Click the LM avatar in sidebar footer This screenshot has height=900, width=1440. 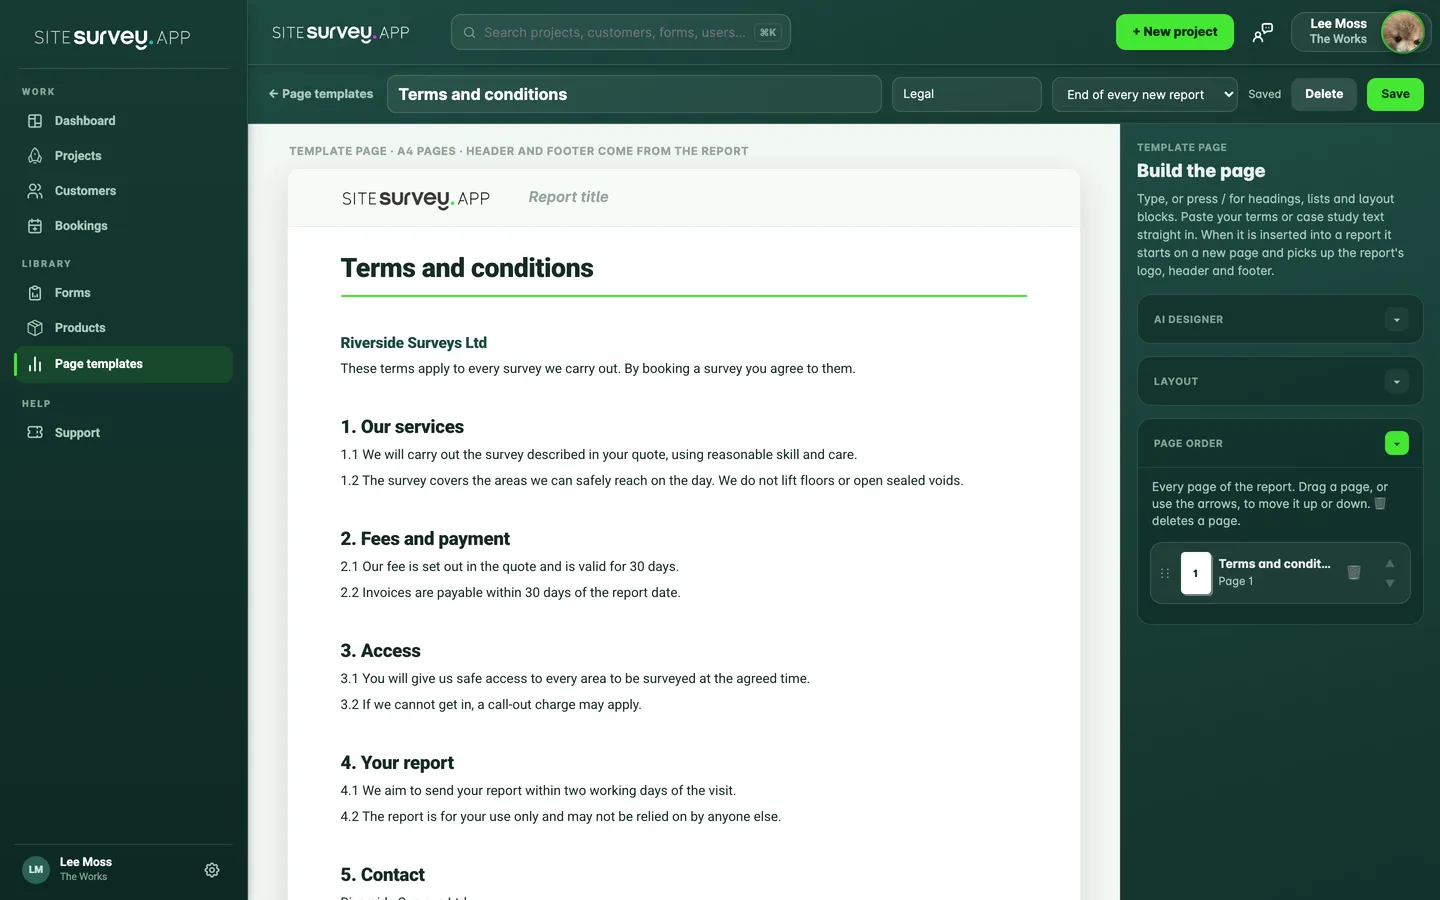point(36,870)
